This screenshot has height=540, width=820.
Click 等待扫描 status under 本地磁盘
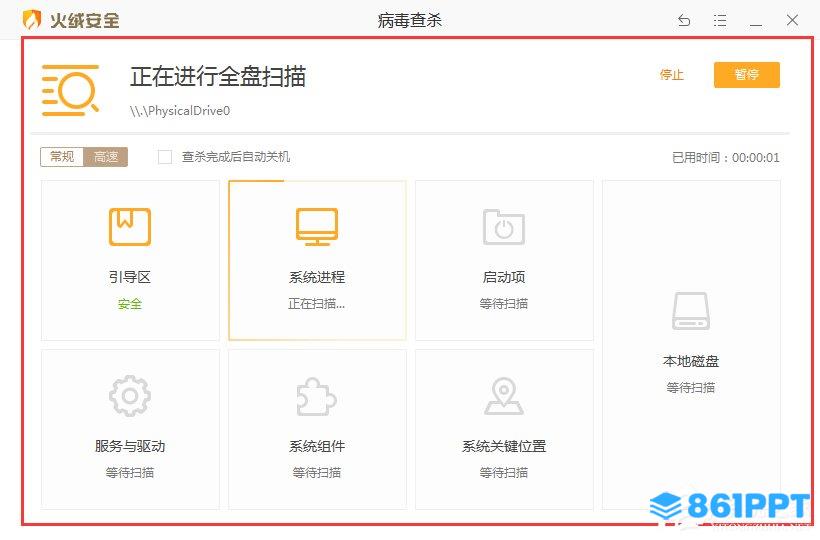click(691, 388)
